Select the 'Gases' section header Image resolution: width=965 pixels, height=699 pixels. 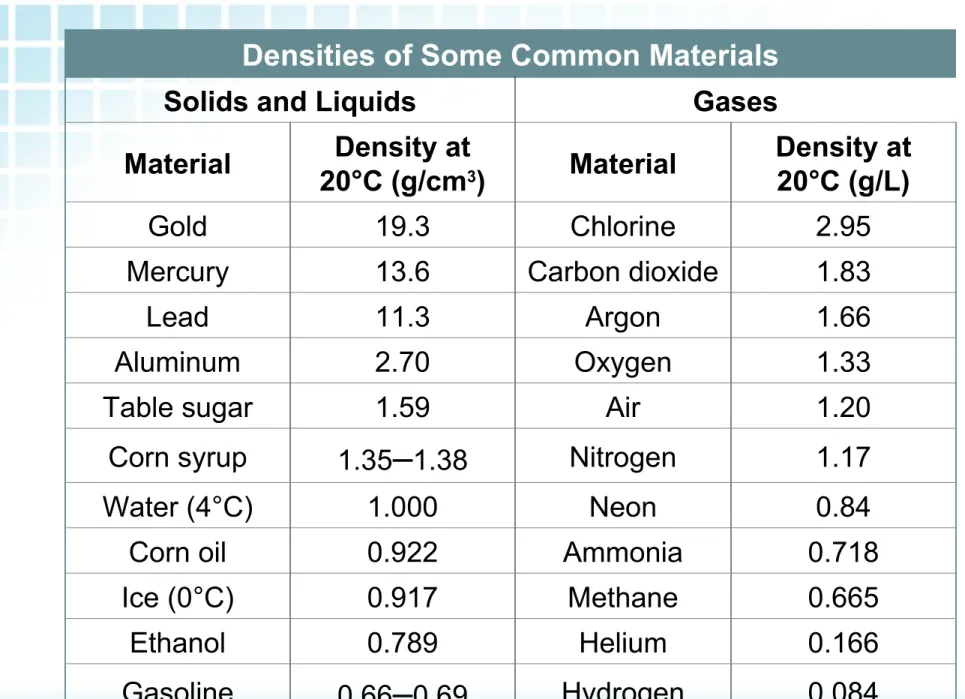point(735,102)
